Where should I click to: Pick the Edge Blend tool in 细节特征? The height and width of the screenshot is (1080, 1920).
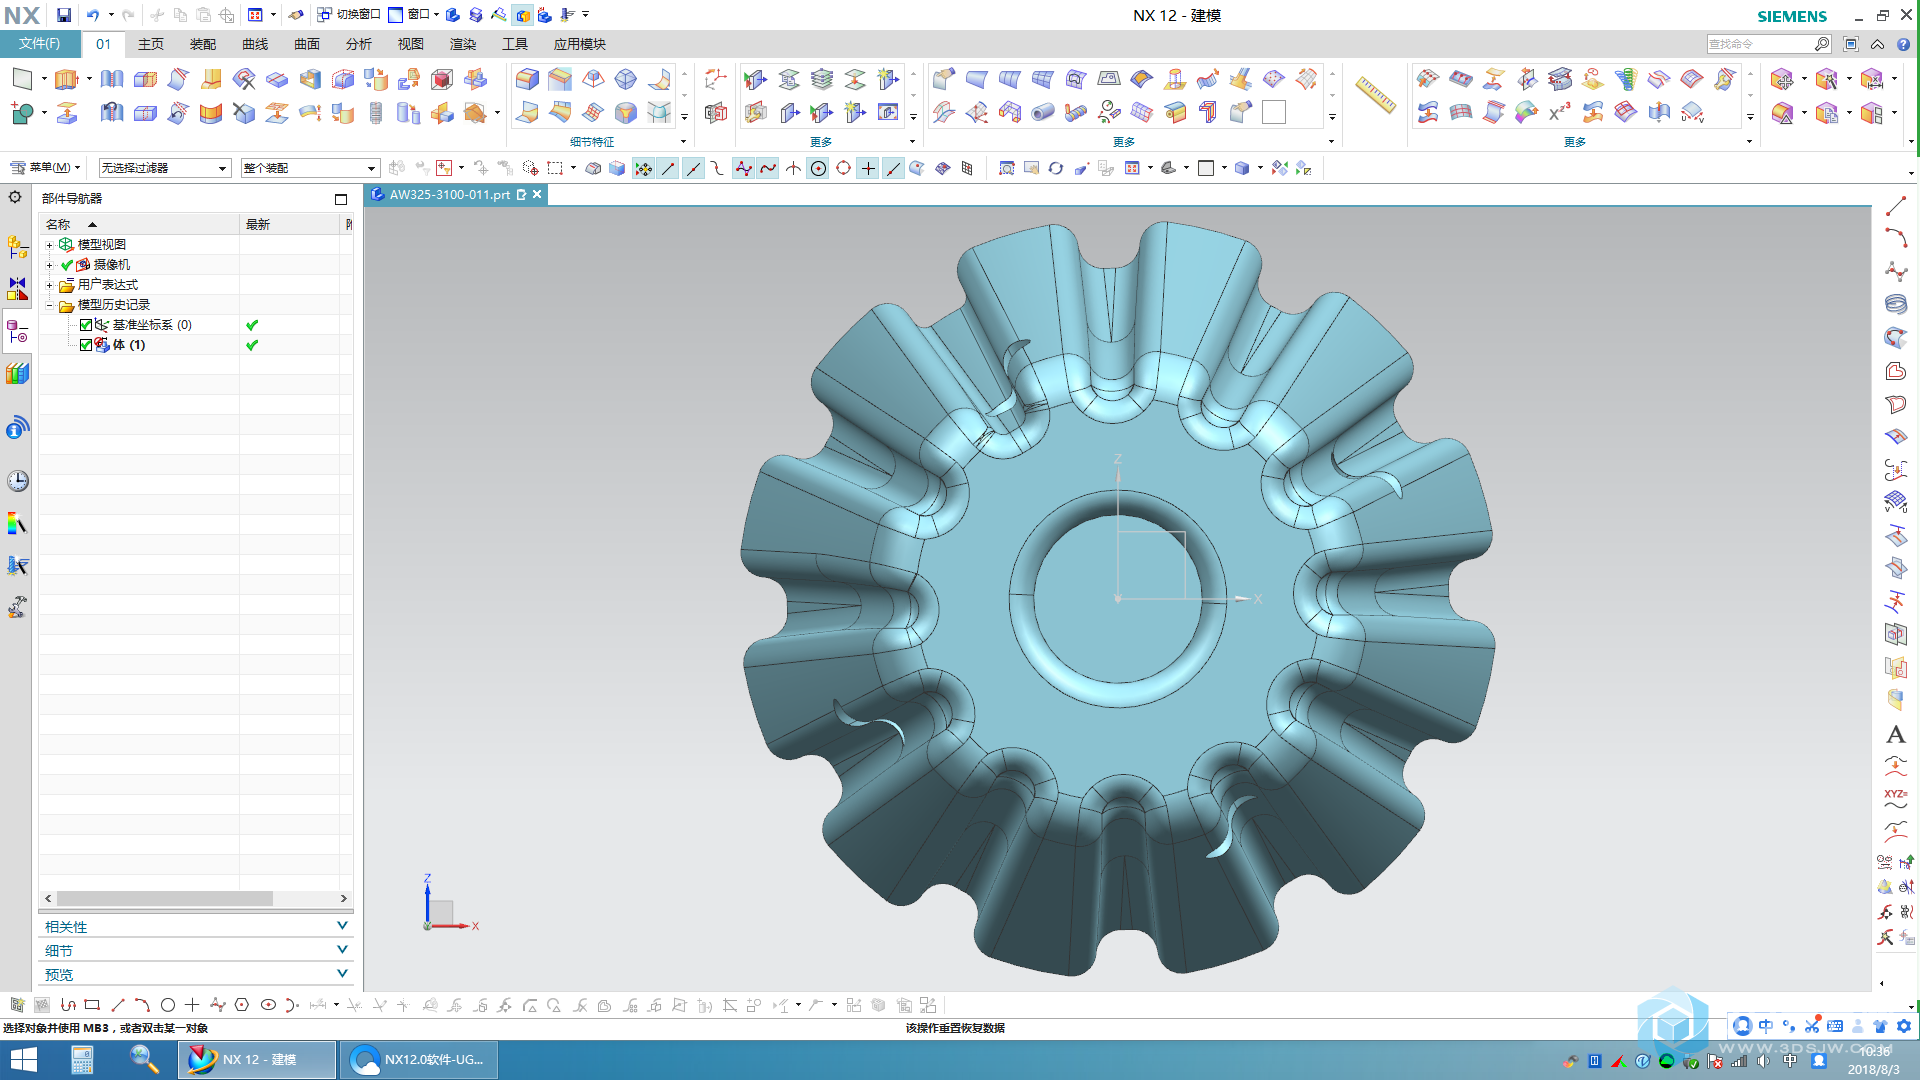527,79
